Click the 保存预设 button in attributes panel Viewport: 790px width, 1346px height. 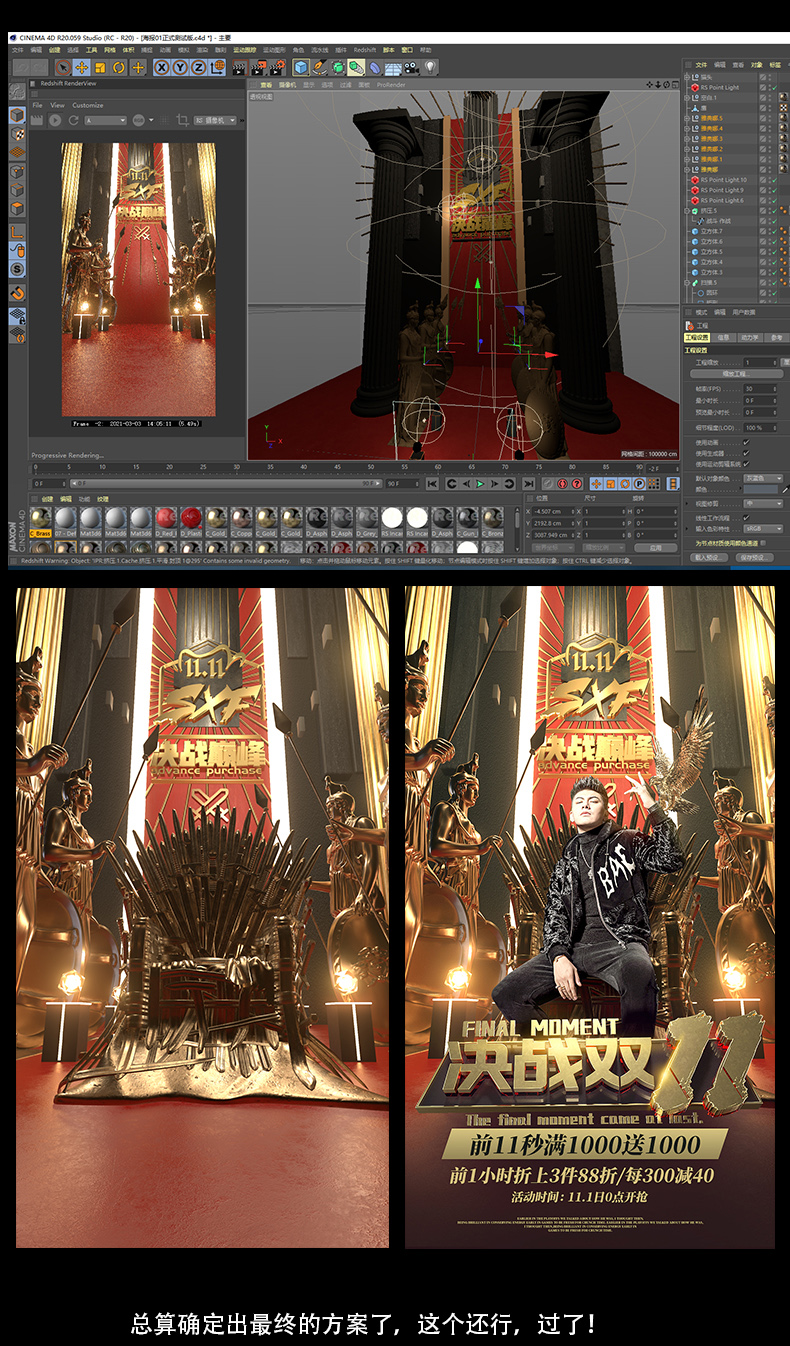click(755, 557)
